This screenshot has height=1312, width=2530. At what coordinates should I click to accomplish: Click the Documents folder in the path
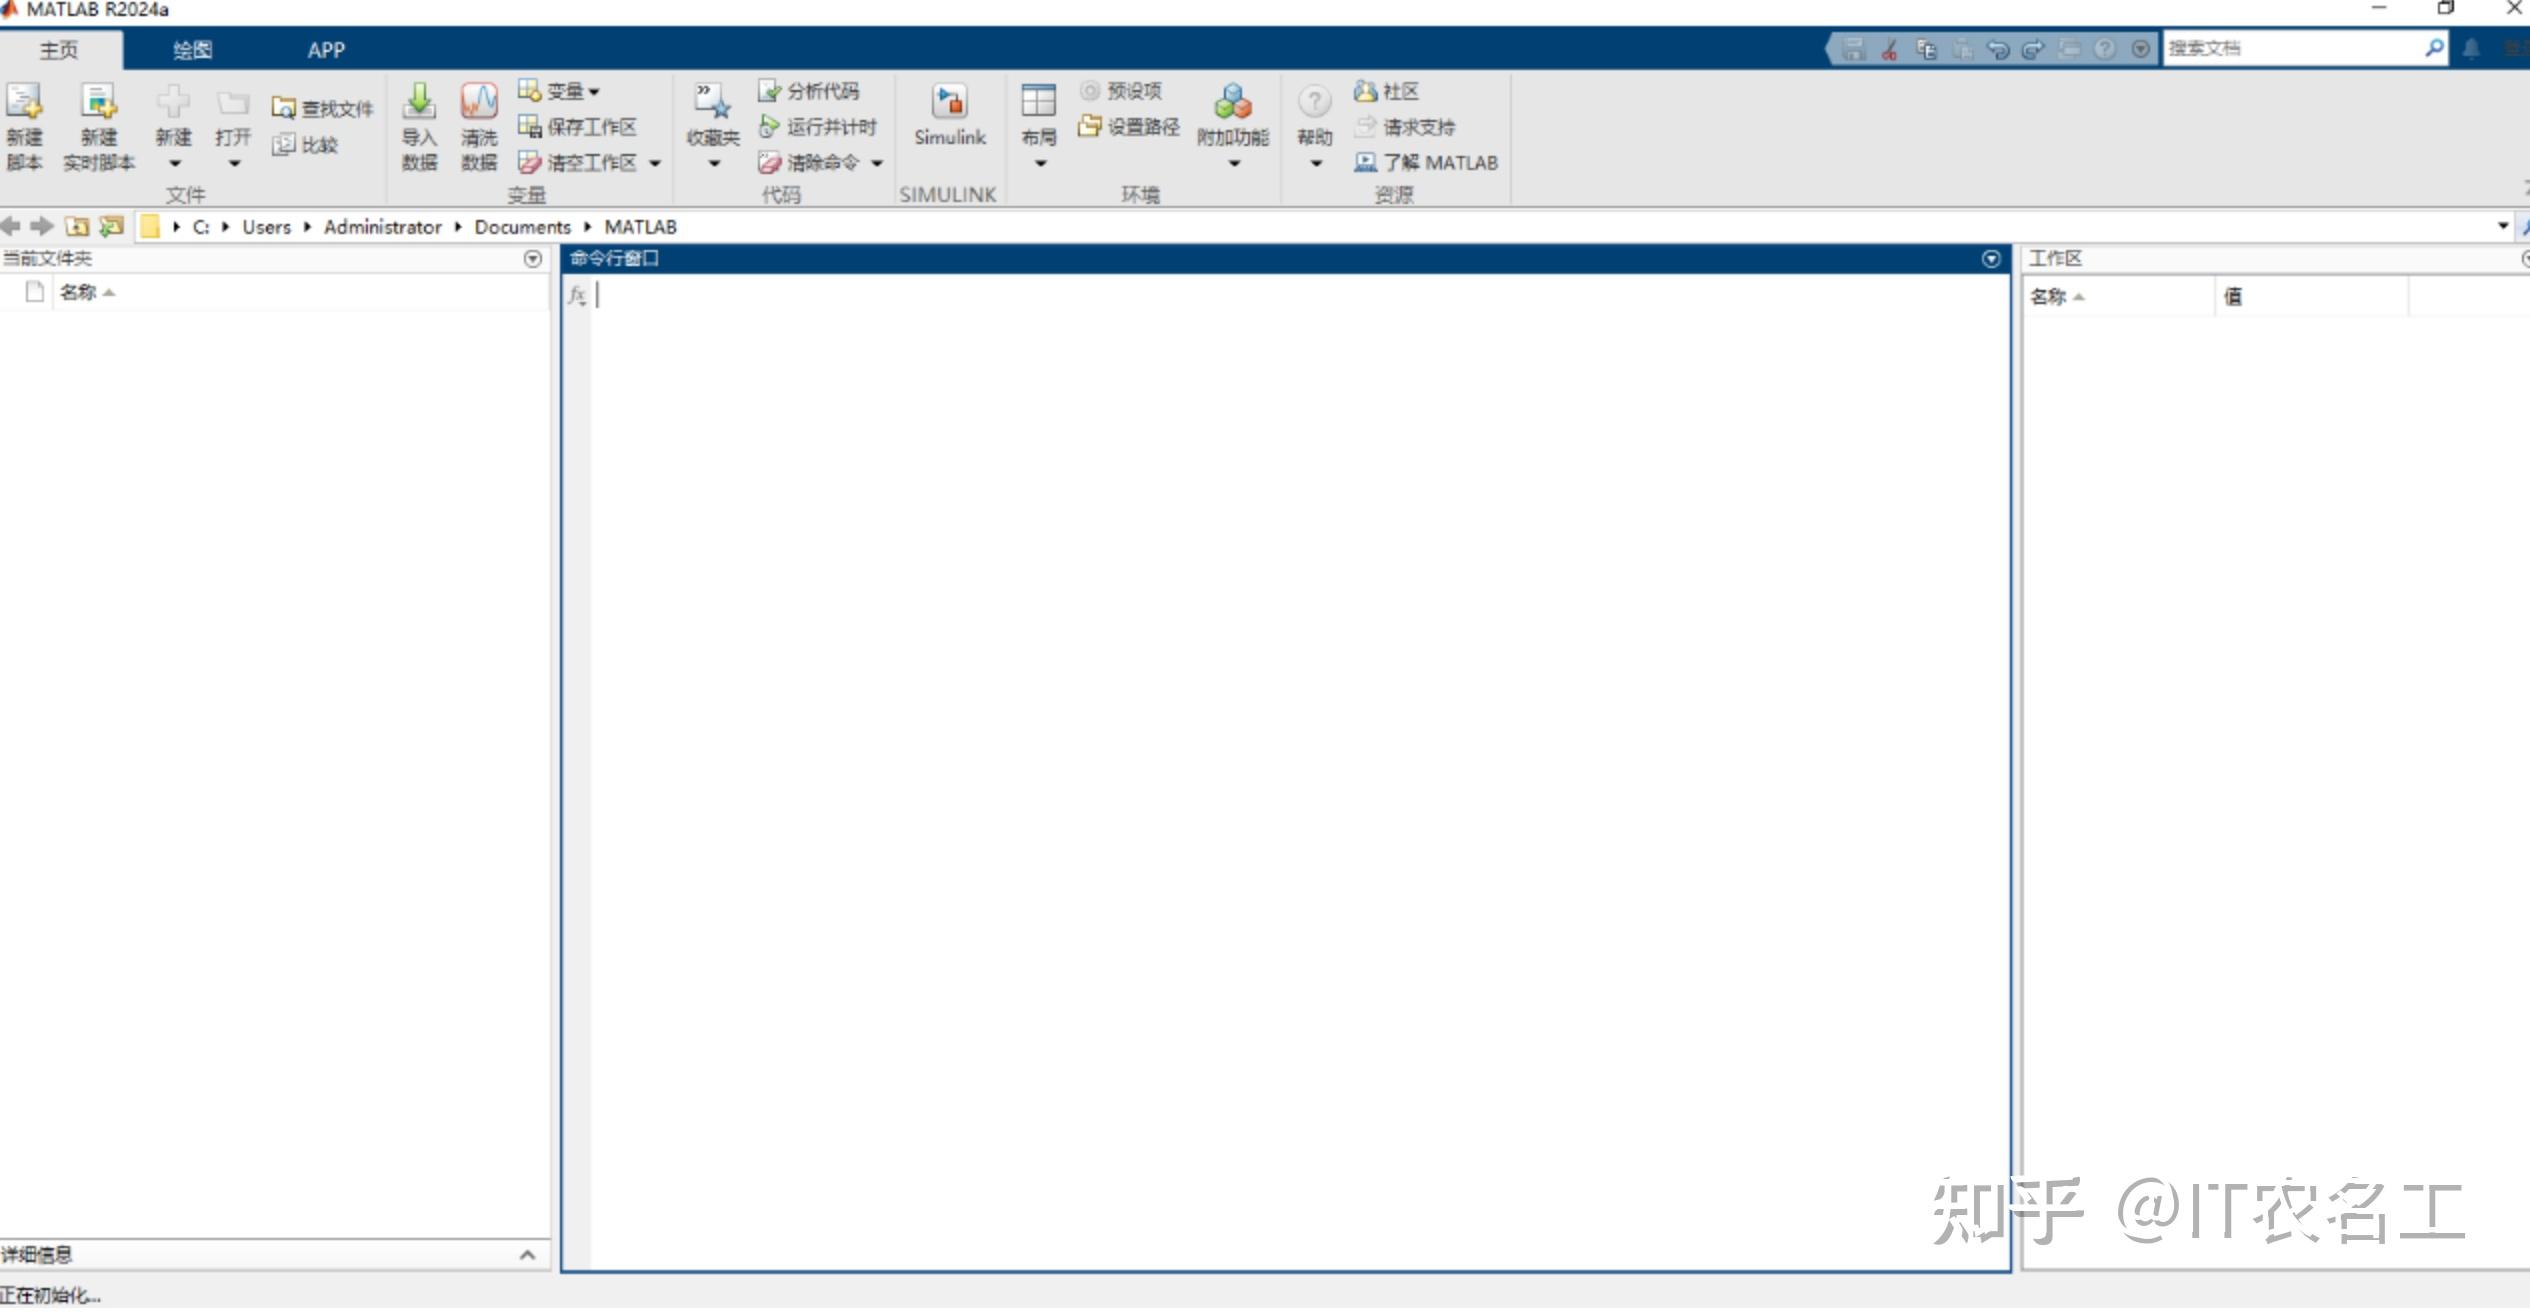coord(522,227)
